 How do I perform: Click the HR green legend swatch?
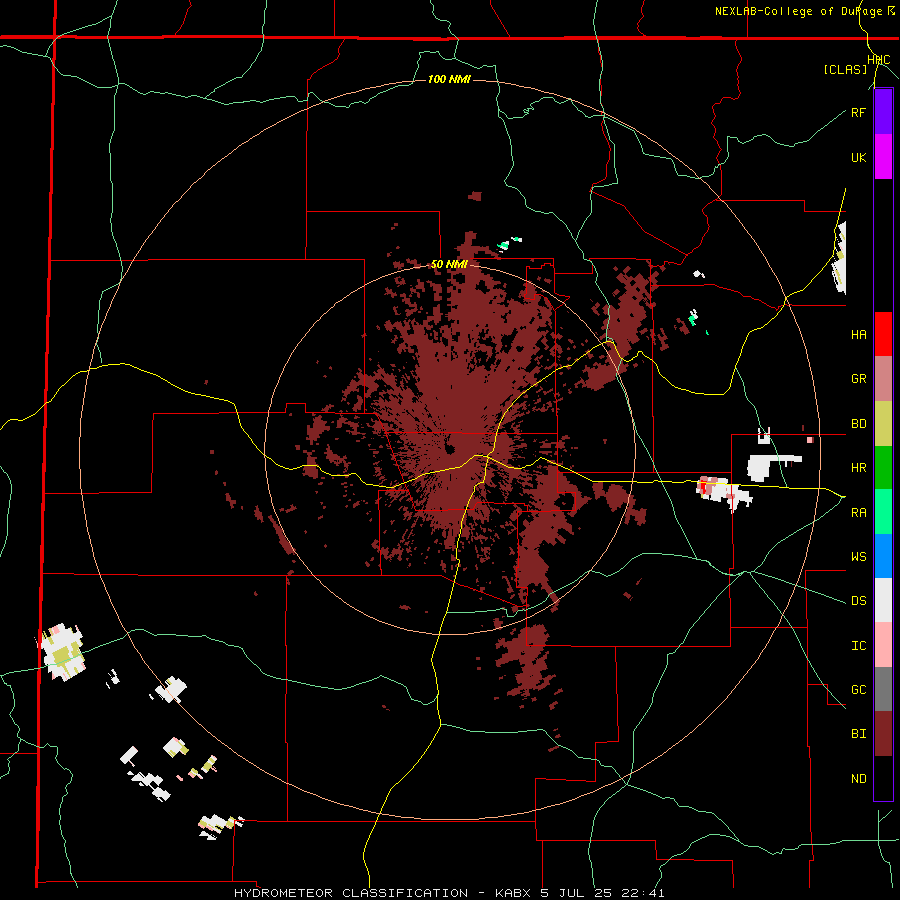coord(883,468)
